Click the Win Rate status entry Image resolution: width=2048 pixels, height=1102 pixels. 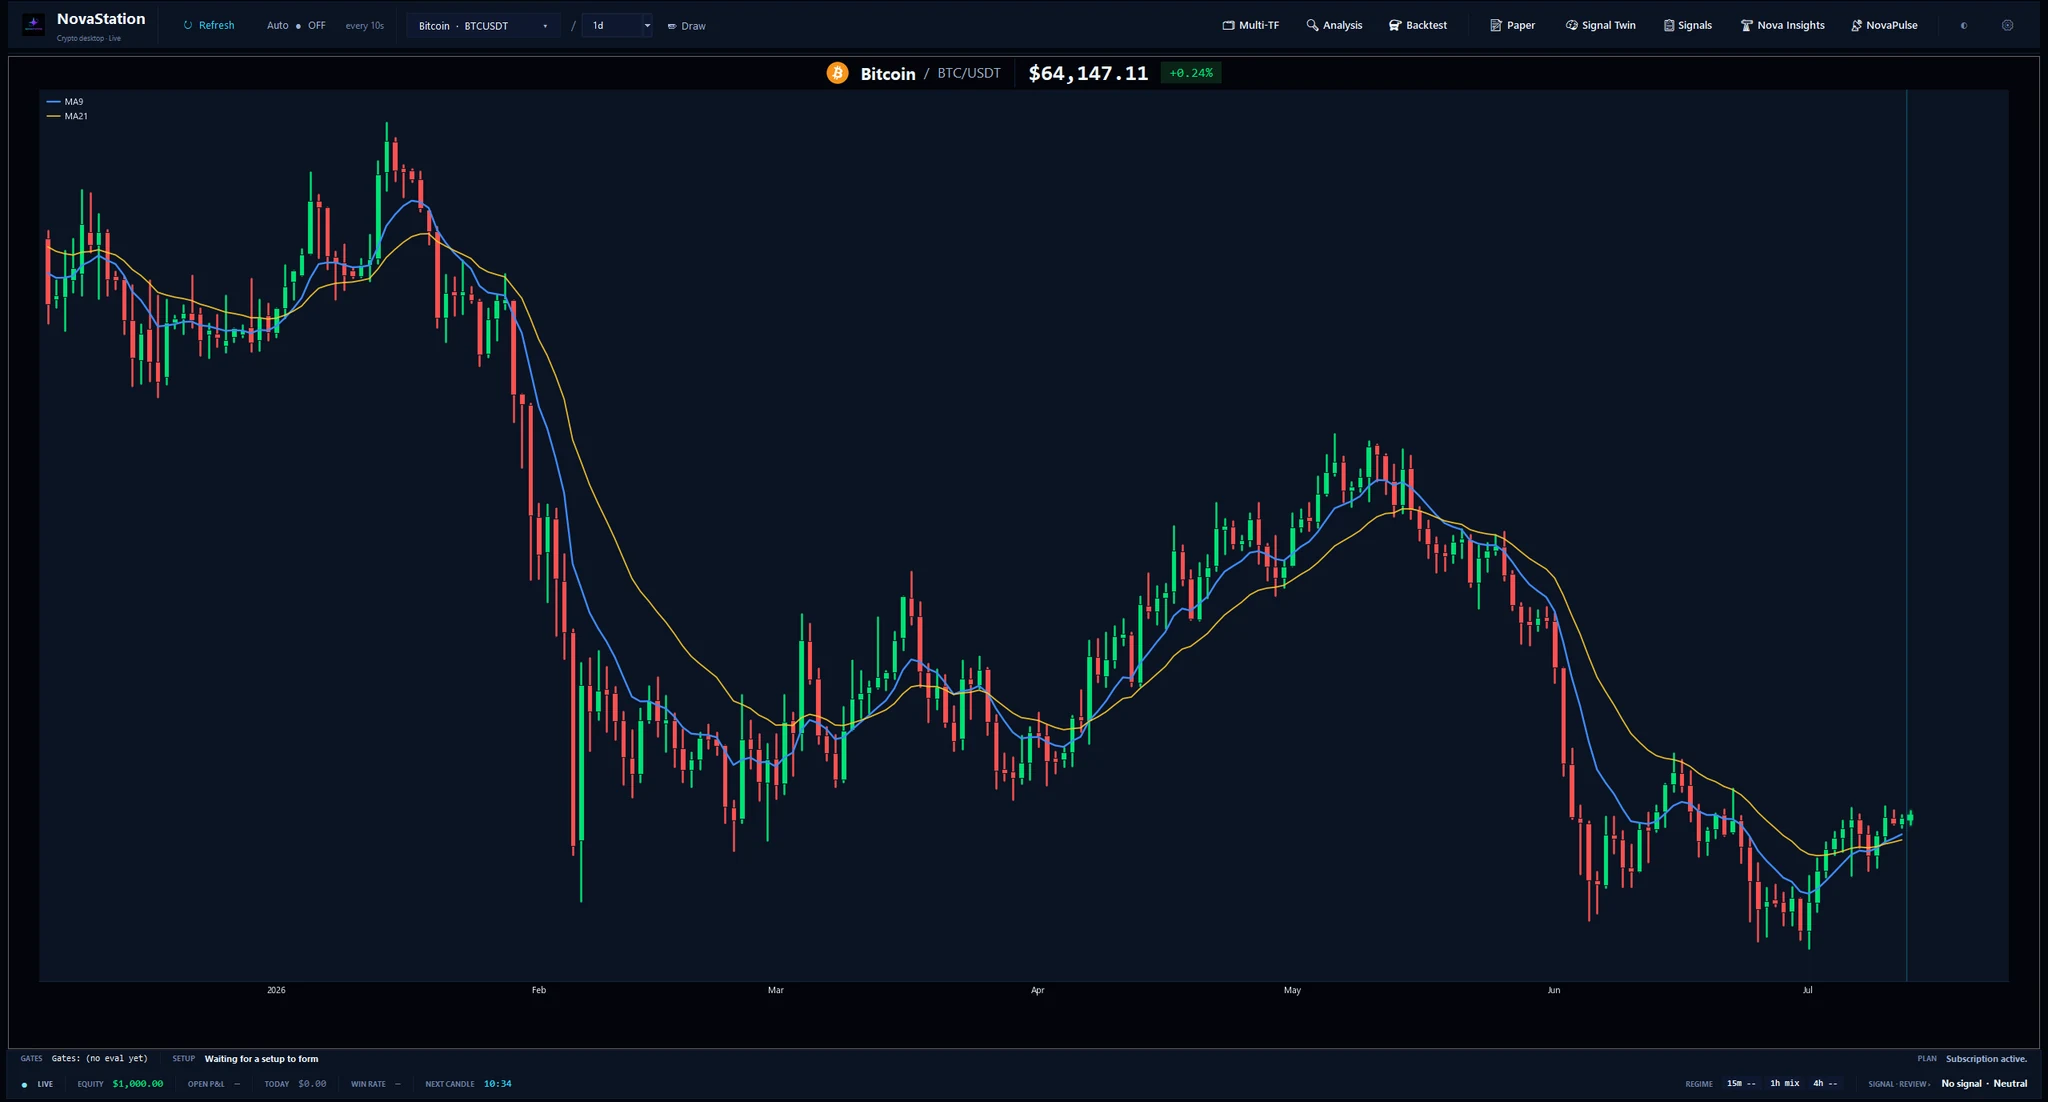(376, 1085)
